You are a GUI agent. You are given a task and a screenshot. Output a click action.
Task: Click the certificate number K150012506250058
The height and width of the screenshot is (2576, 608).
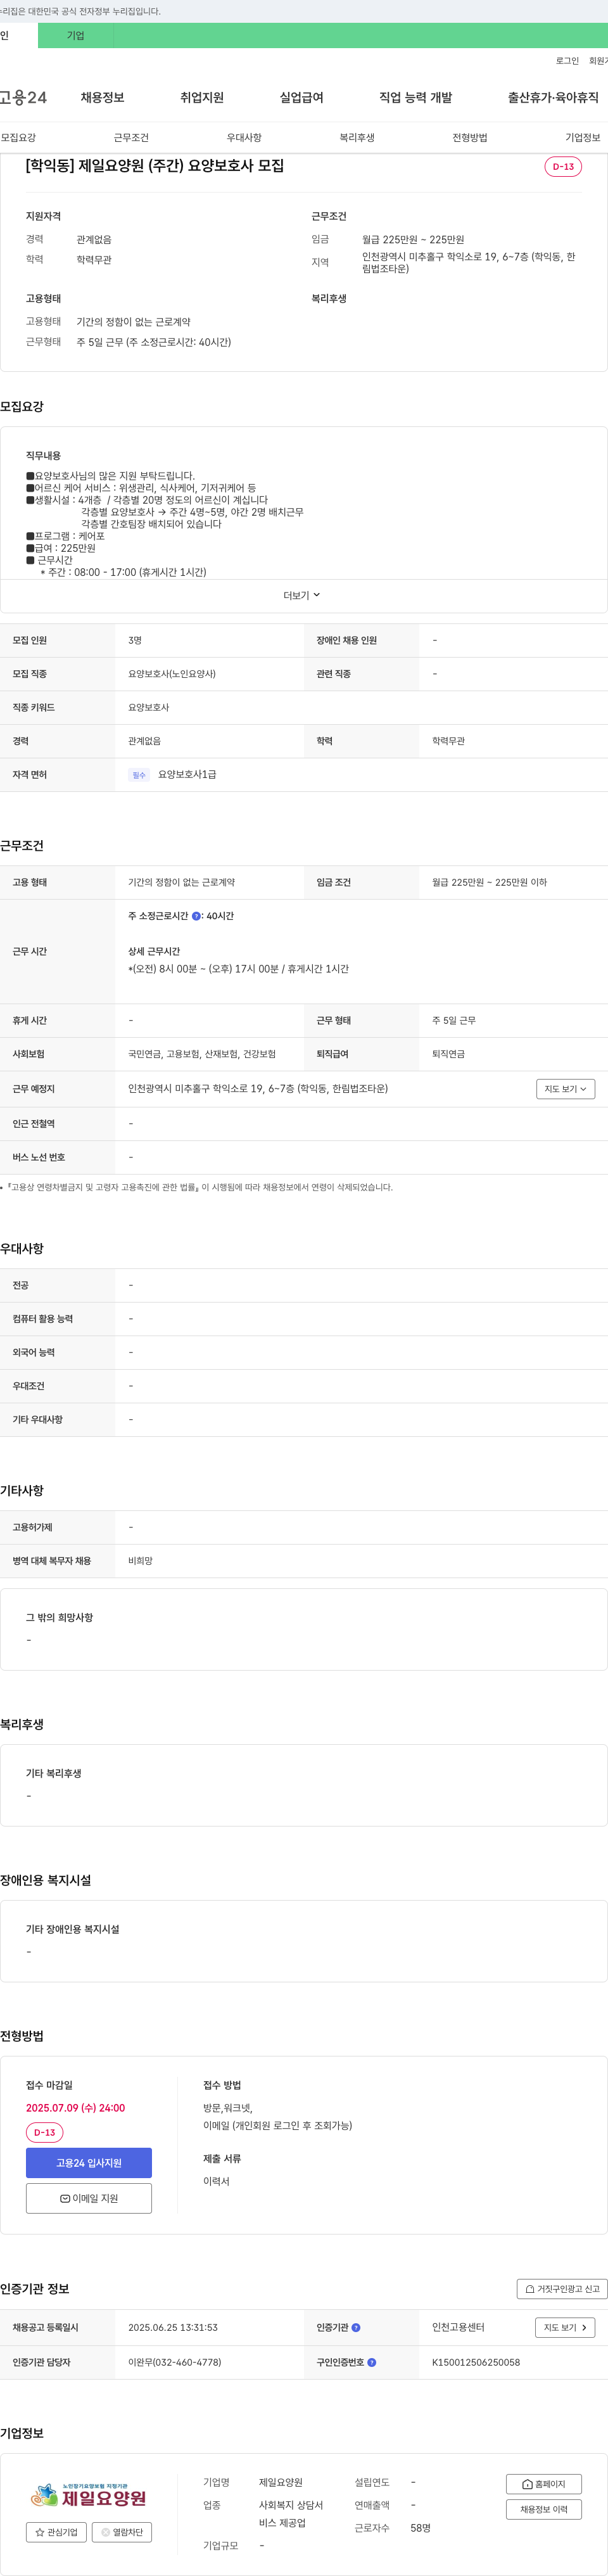tap(476, 2363)
